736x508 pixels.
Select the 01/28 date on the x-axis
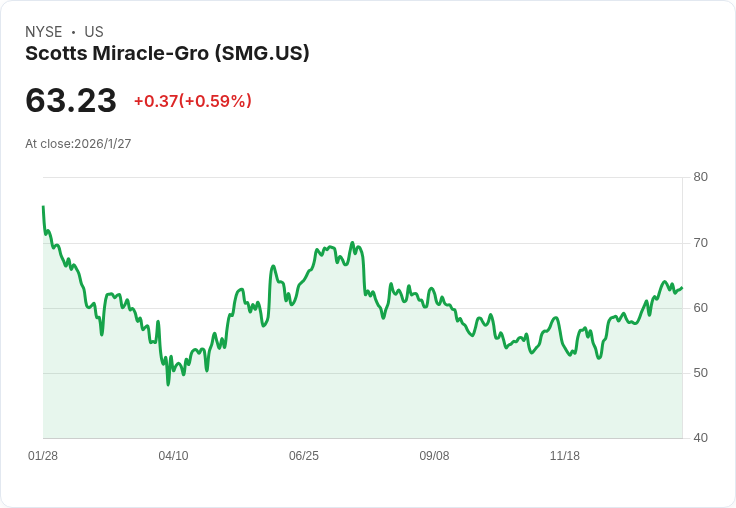tap(43, 456)
